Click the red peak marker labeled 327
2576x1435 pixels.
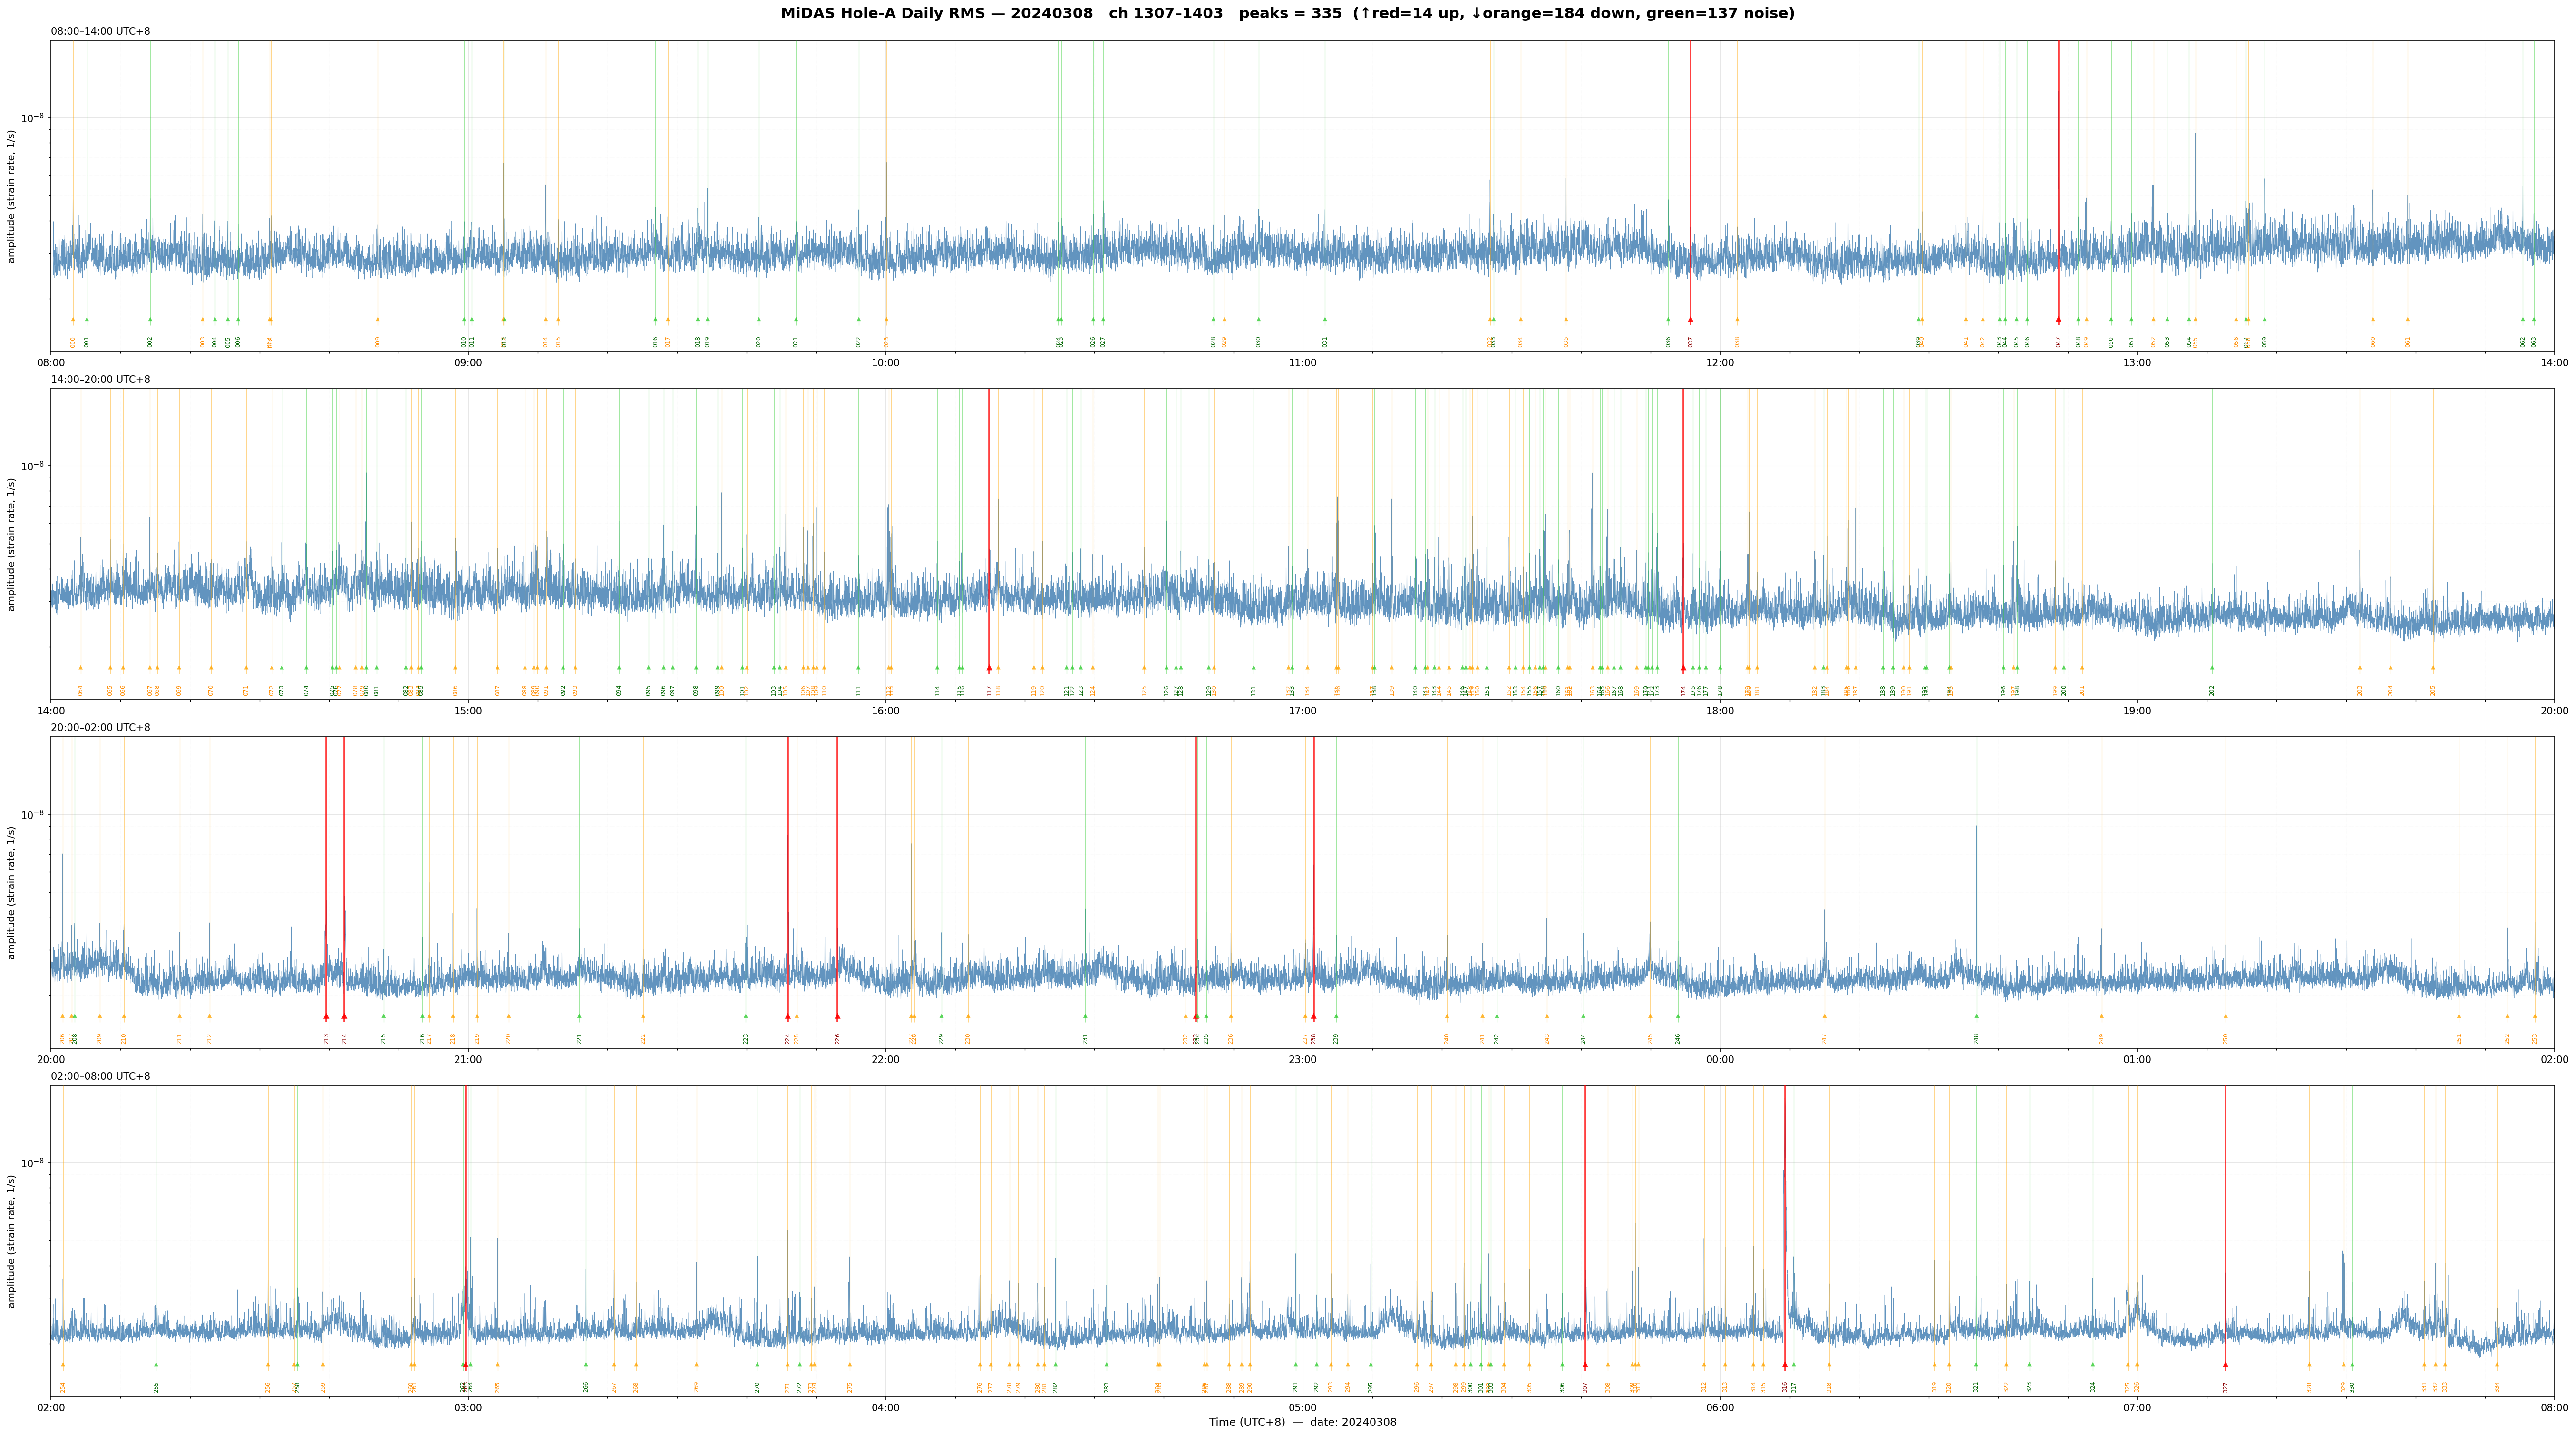pos(2225,1365)
